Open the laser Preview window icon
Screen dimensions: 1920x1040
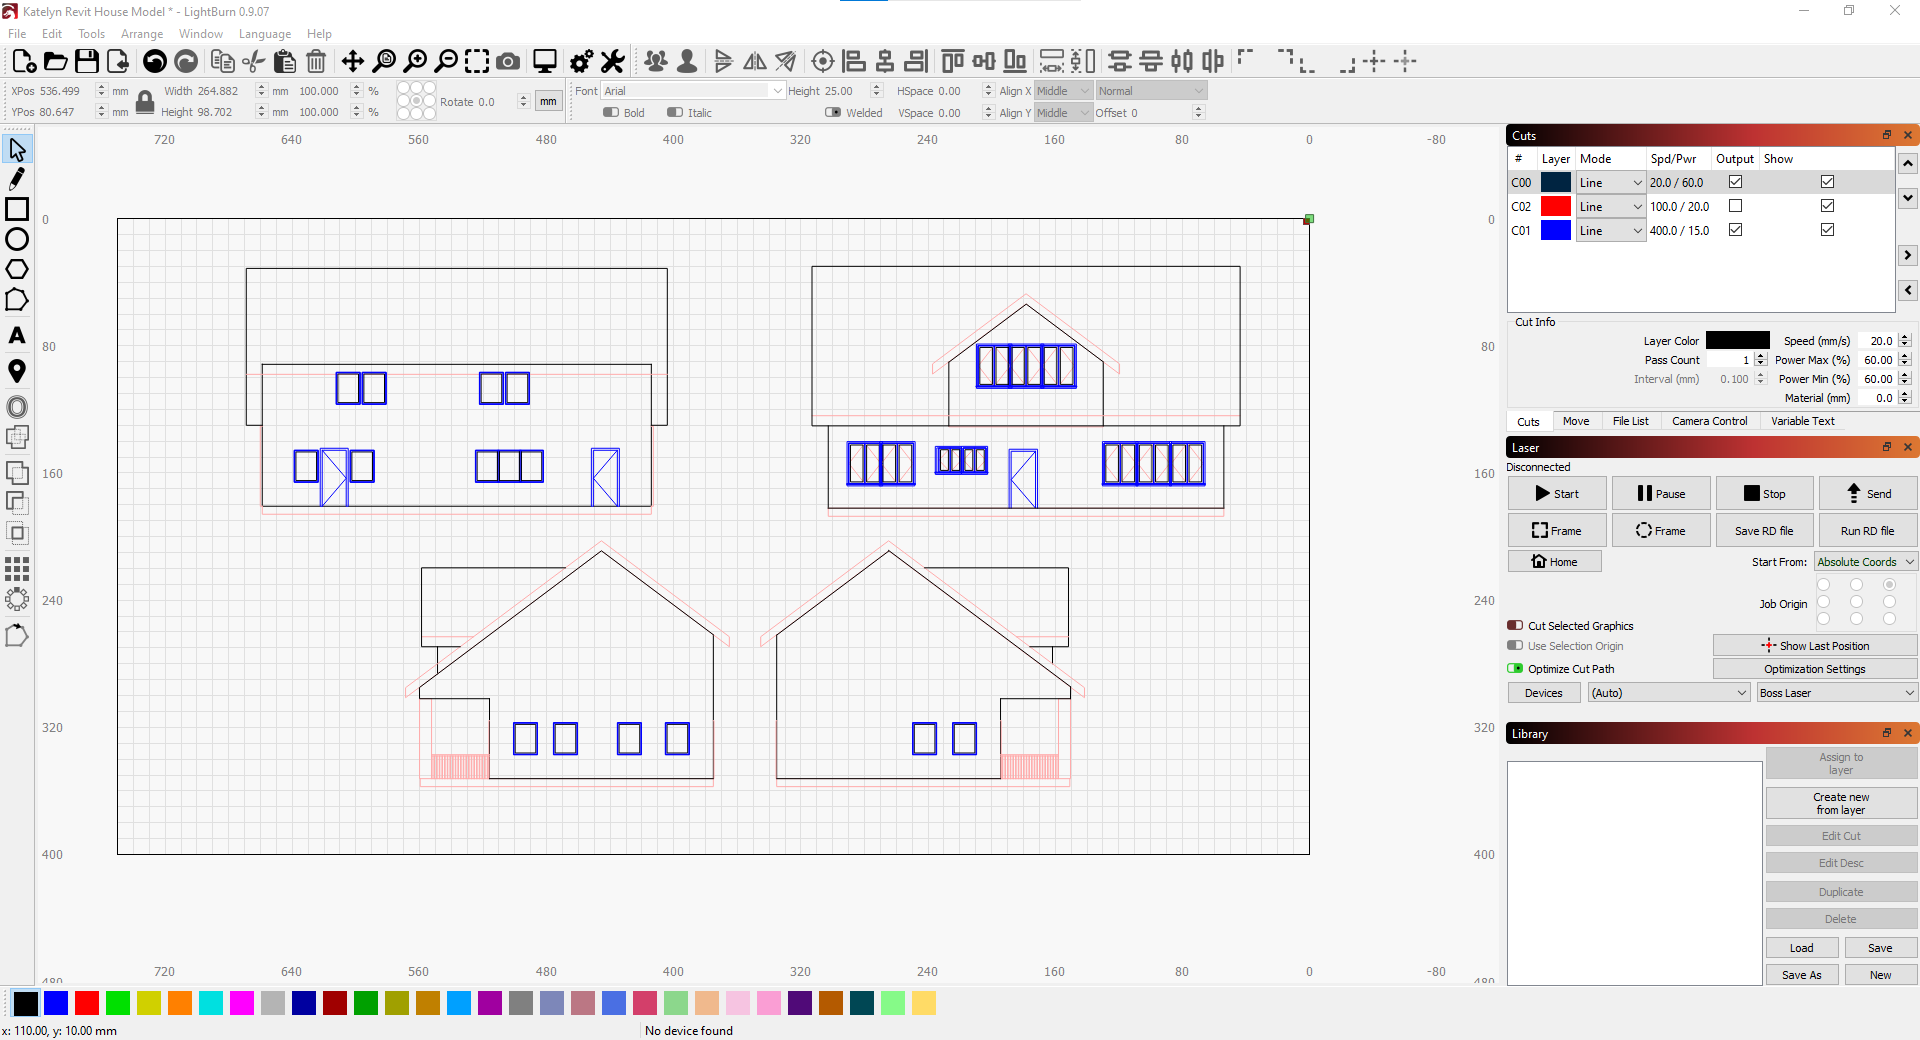click(544, 61)
